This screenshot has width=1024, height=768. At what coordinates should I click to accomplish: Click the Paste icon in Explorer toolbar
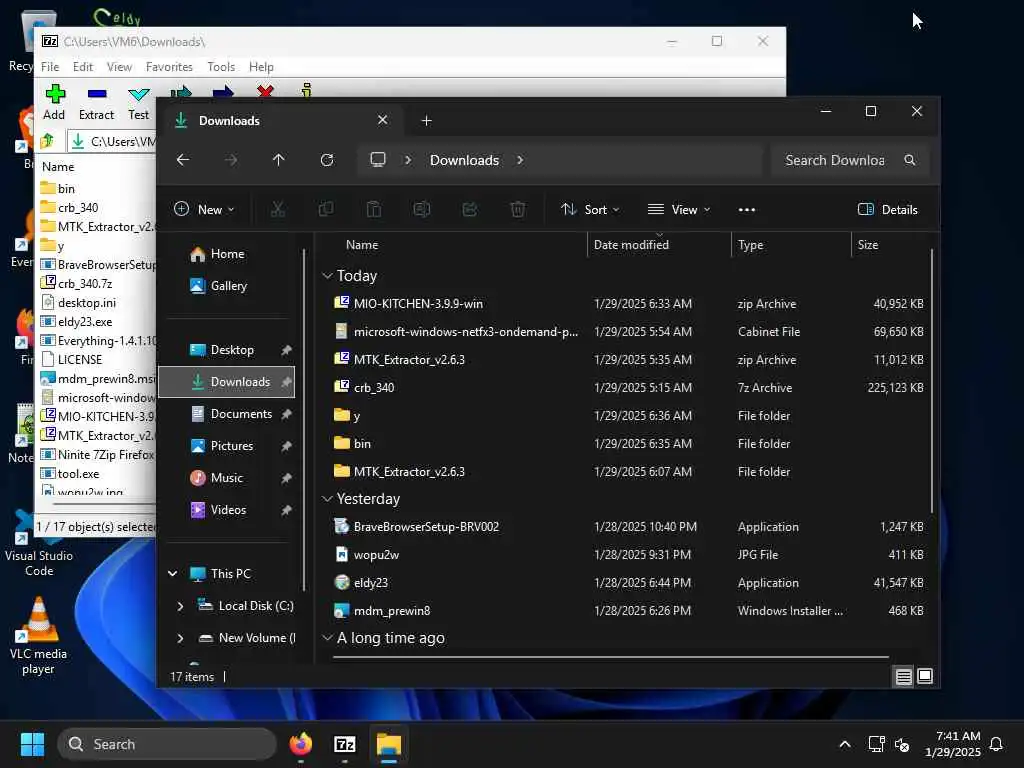coord(374,209)
